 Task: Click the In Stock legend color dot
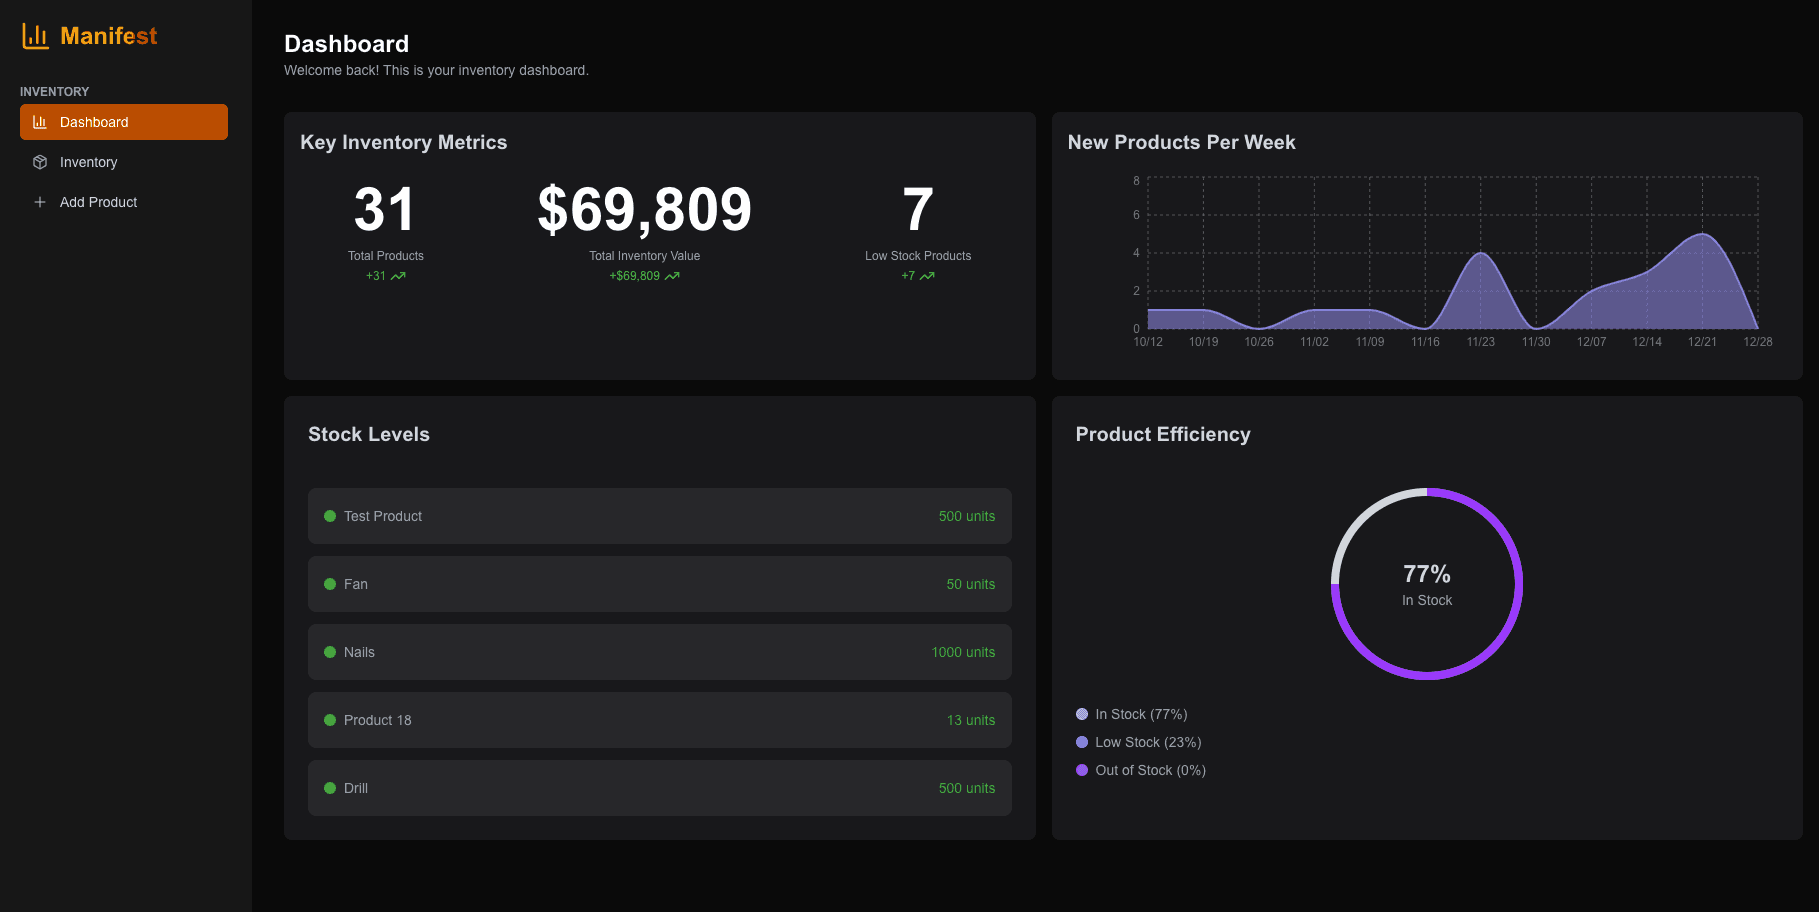(1082, 714)
